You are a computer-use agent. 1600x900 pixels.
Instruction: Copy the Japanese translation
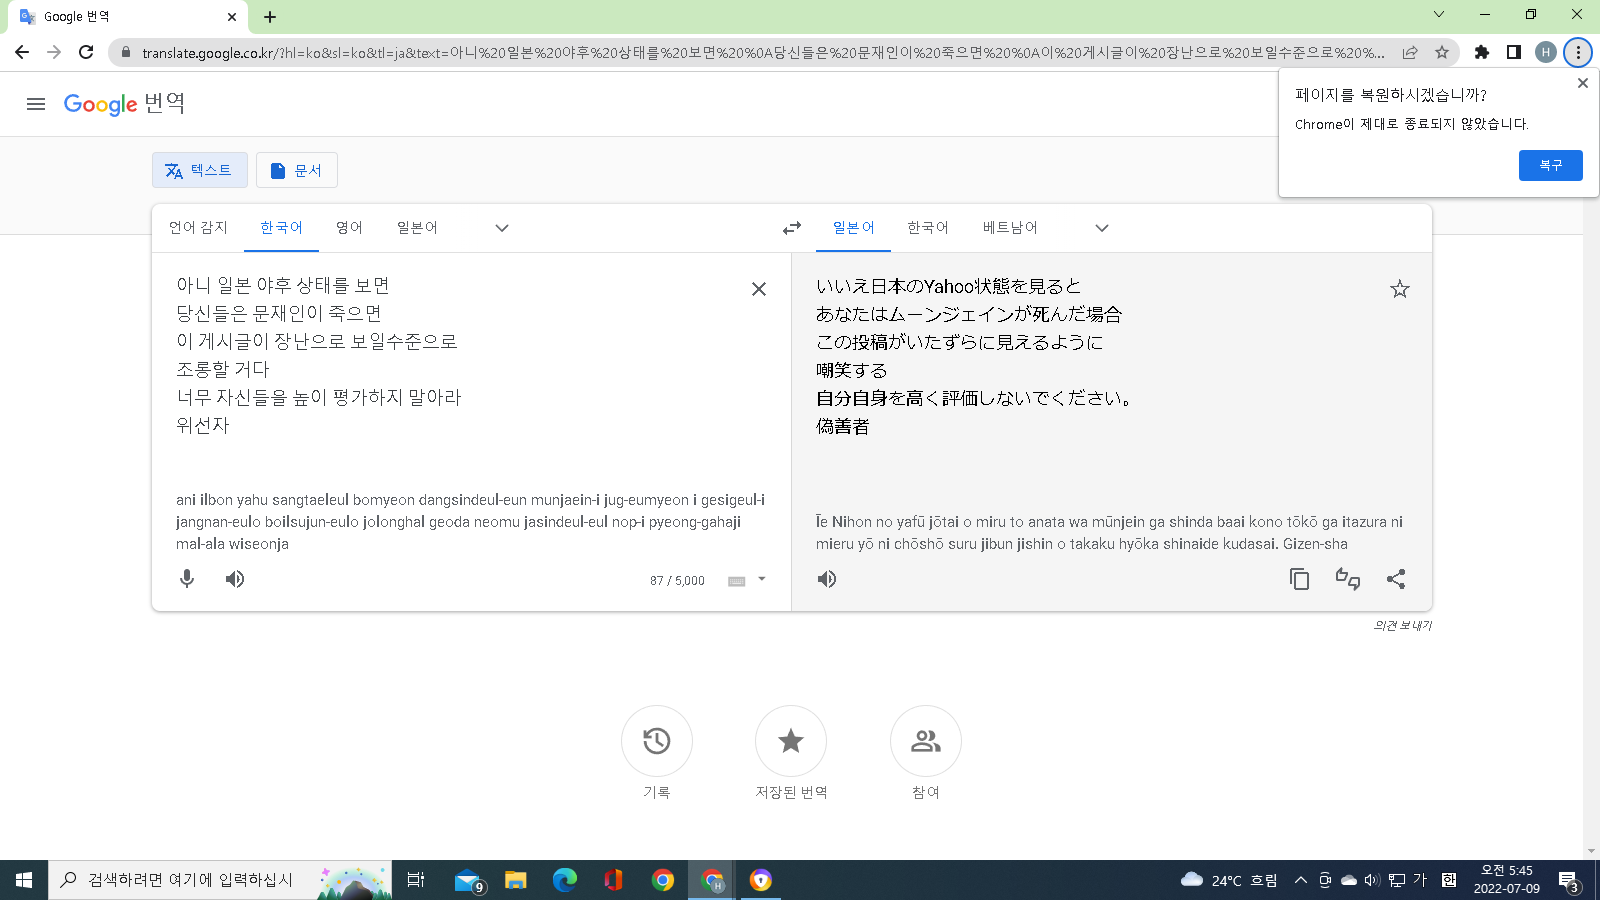click(1299, 579)
